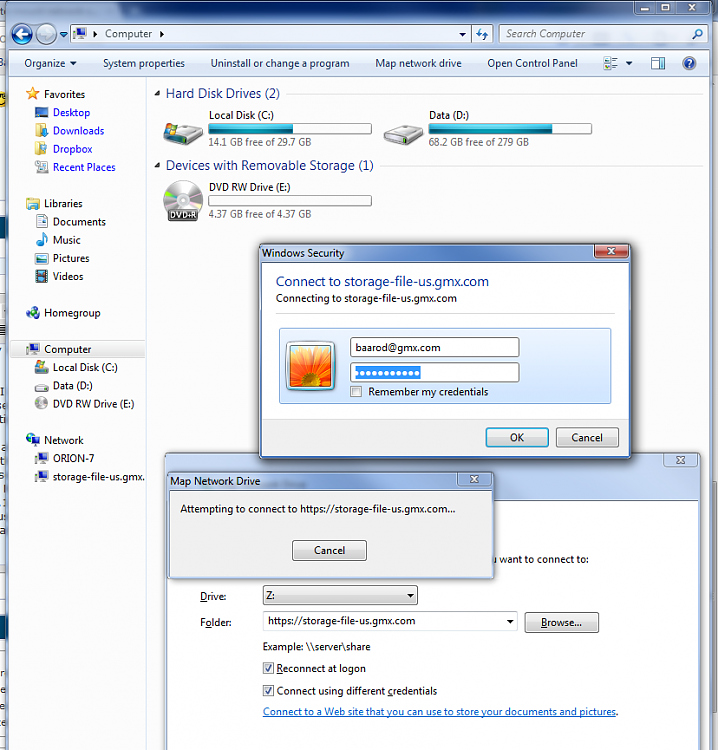The image size is (718, 750).
Task: Select DVD RW Drive (E:) disc icon
Action: (x=183, y=201)
